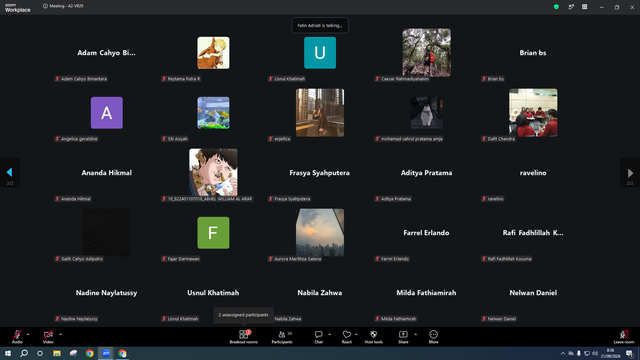Open the first Chrome taskbar icon
640x360 pixels.
(x=89, y=353)
